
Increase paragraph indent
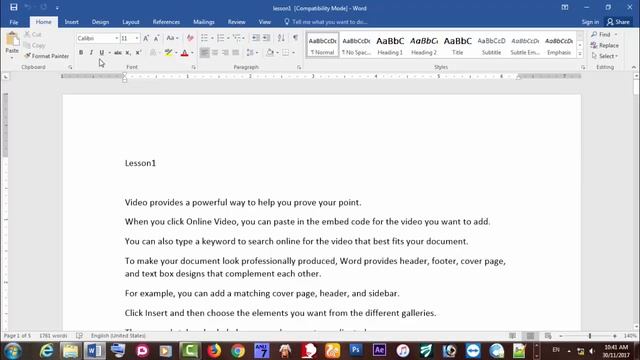point(266,38)
